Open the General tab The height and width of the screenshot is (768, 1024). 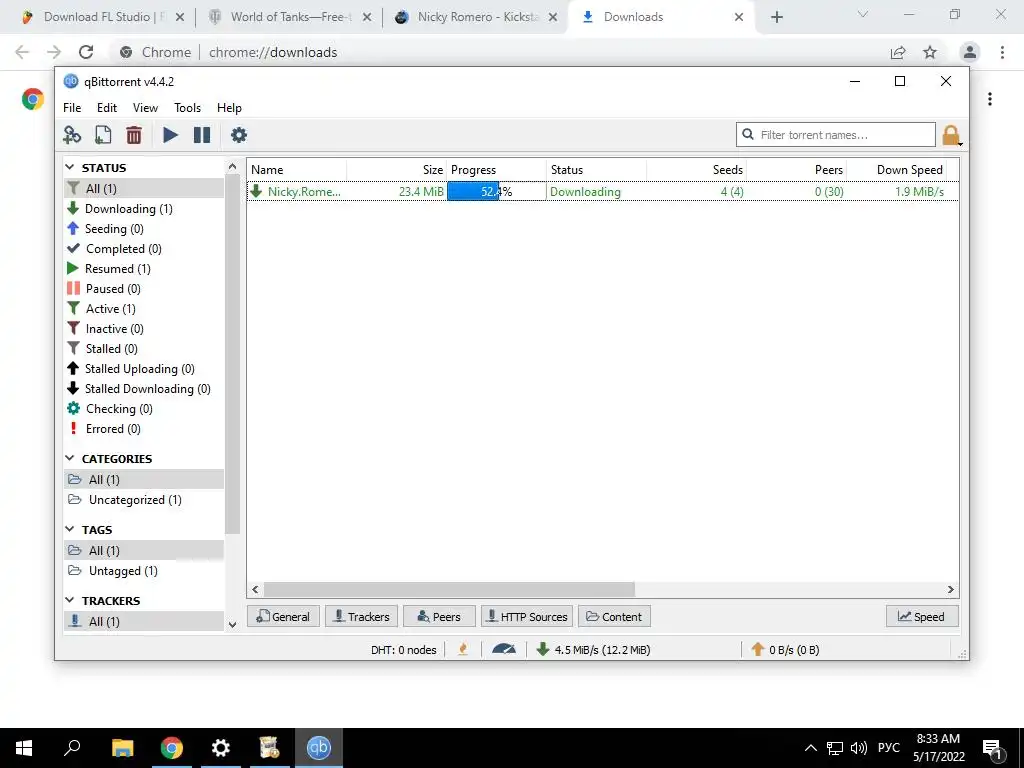pyautogui.click(x=283, y=616)
